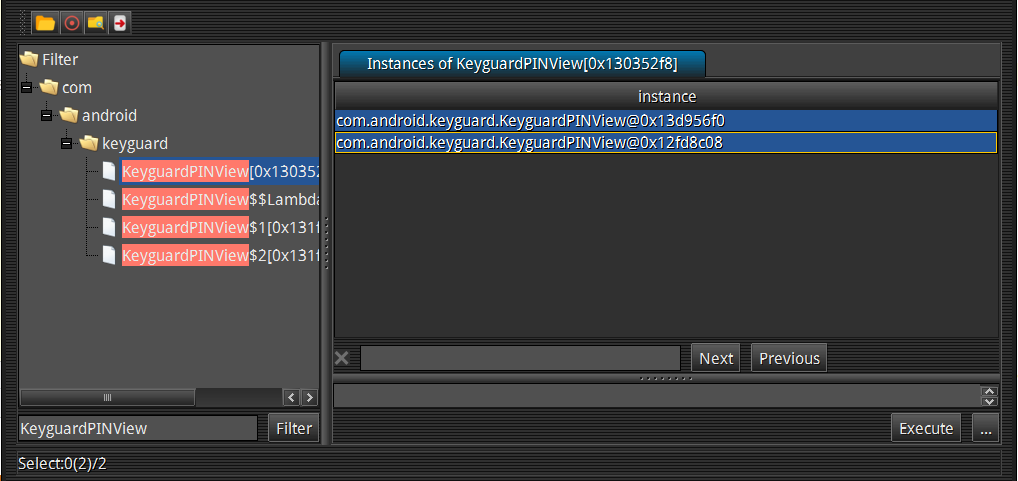Click the instance column header
Image resolution: width=1018 pixels, height=481 pixels.
tap(666, 96)
